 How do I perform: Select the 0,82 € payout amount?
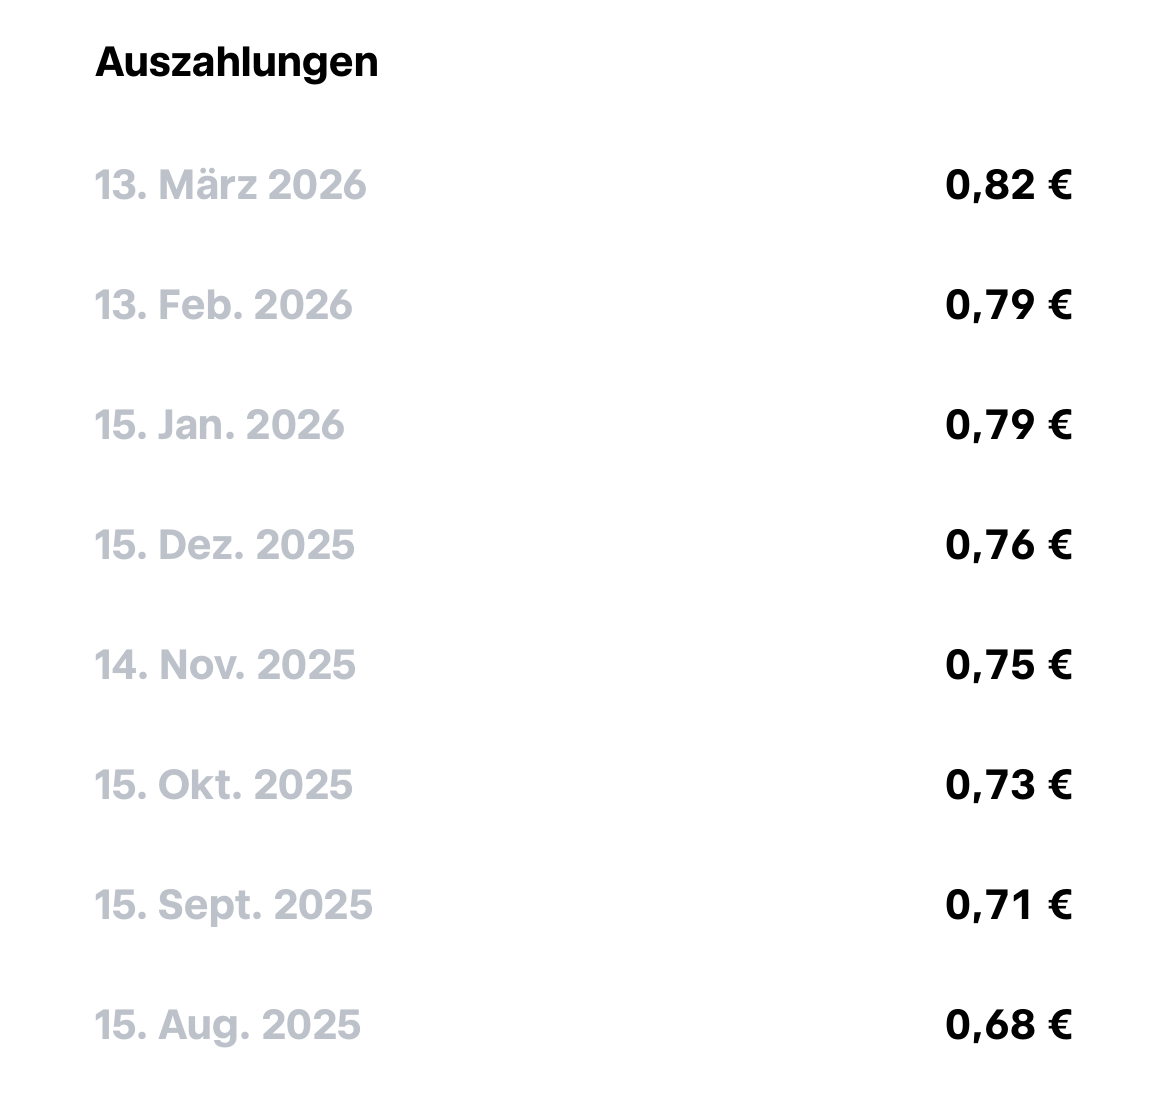pyautogui.click(x=1008, y=184)
